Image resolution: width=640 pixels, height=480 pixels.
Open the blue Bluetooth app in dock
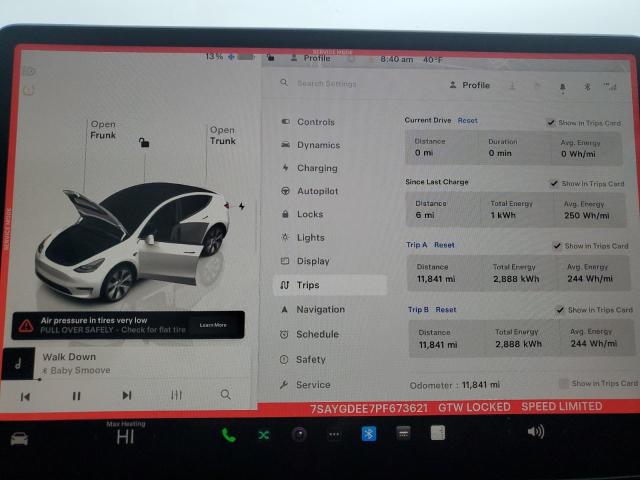point(369,433)
